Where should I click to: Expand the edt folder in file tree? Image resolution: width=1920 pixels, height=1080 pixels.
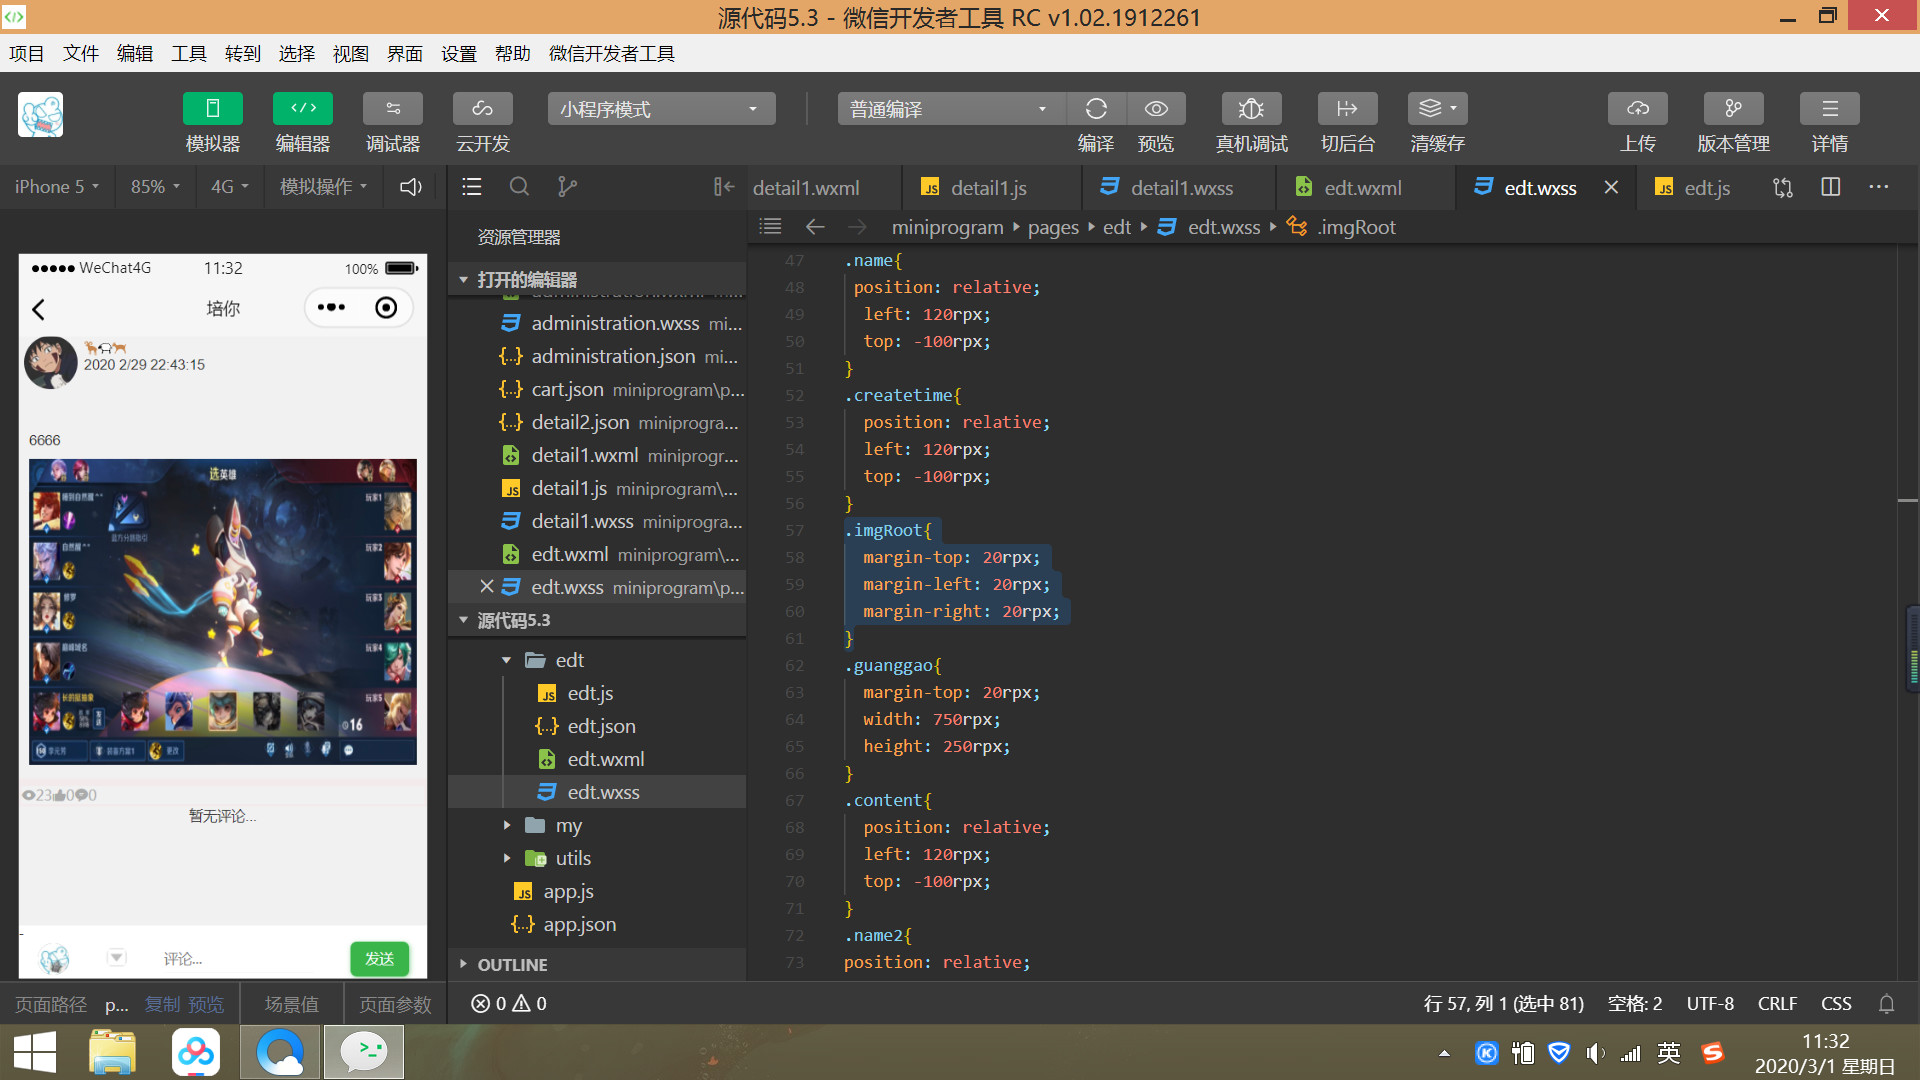(508, 659)
